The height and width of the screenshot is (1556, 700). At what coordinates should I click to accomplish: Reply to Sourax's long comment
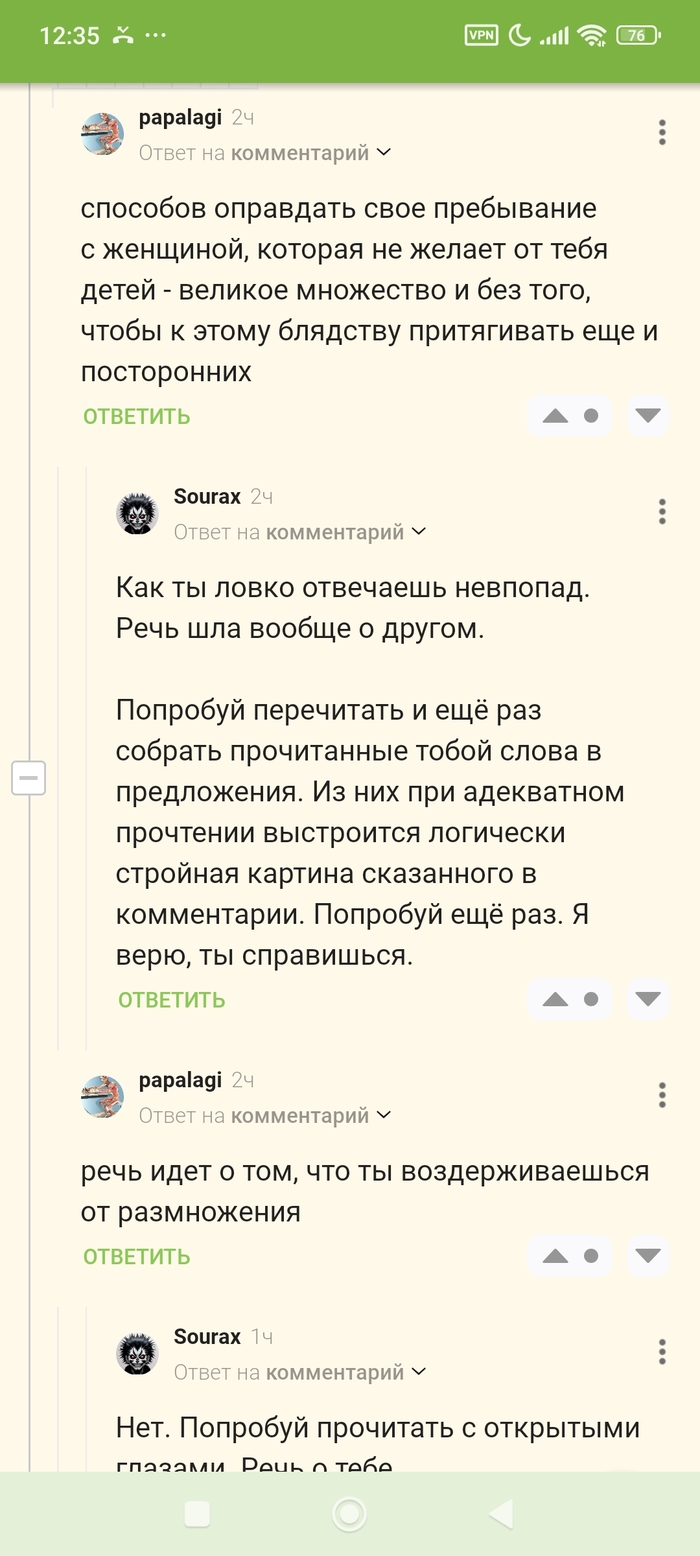tap(172, 999)
